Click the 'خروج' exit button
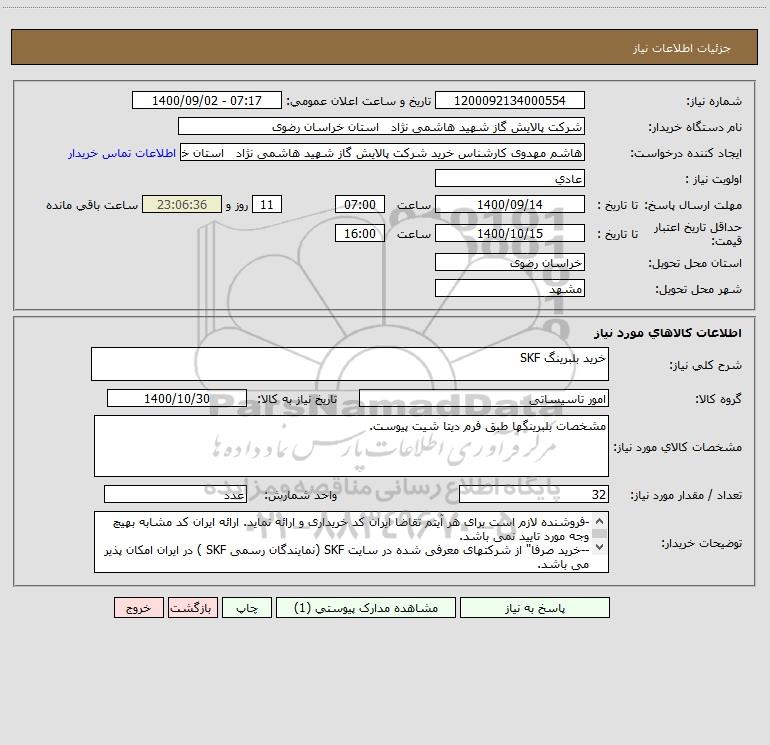This screenshot has height=745, width=770. tap(138, 607)
